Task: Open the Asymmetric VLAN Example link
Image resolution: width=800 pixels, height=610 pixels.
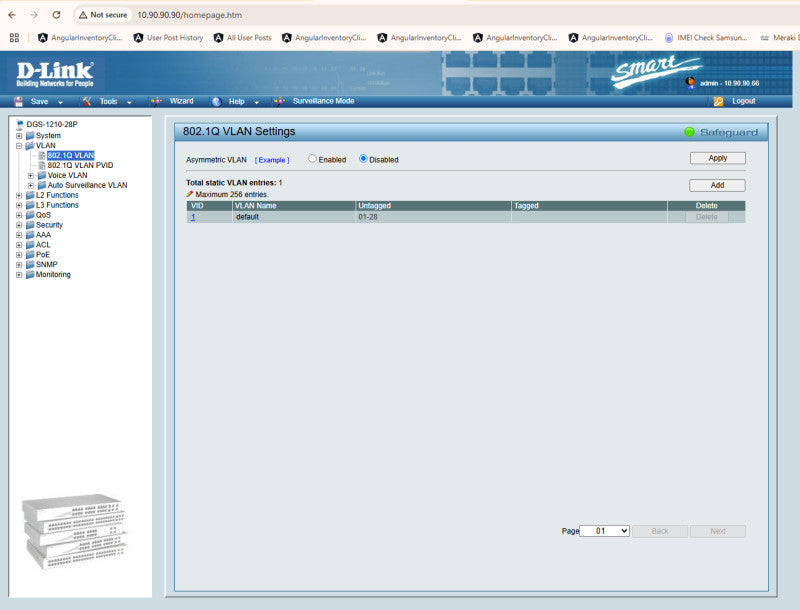Action: 272,160
